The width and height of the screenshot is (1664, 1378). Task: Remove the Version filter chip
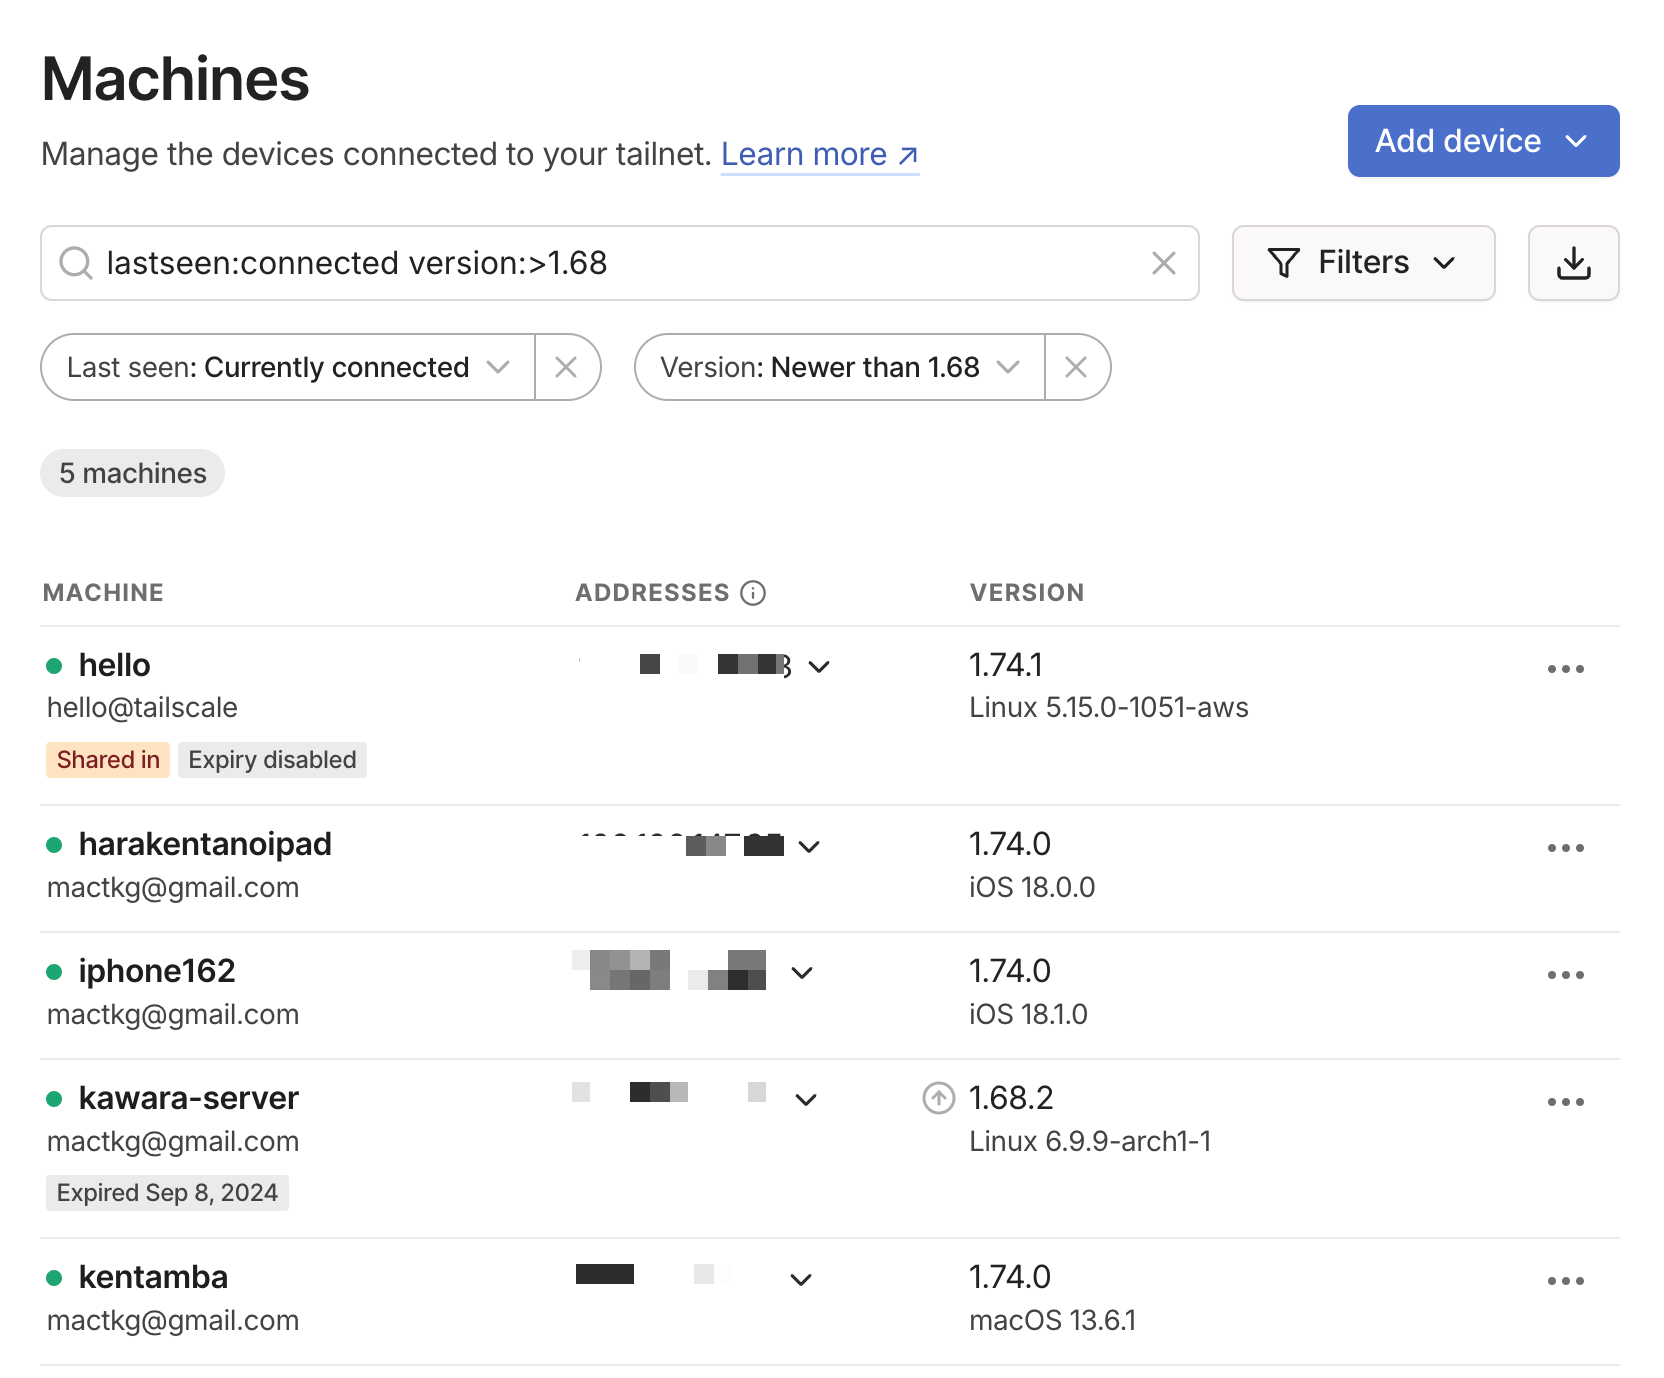tap(1076, 368)
